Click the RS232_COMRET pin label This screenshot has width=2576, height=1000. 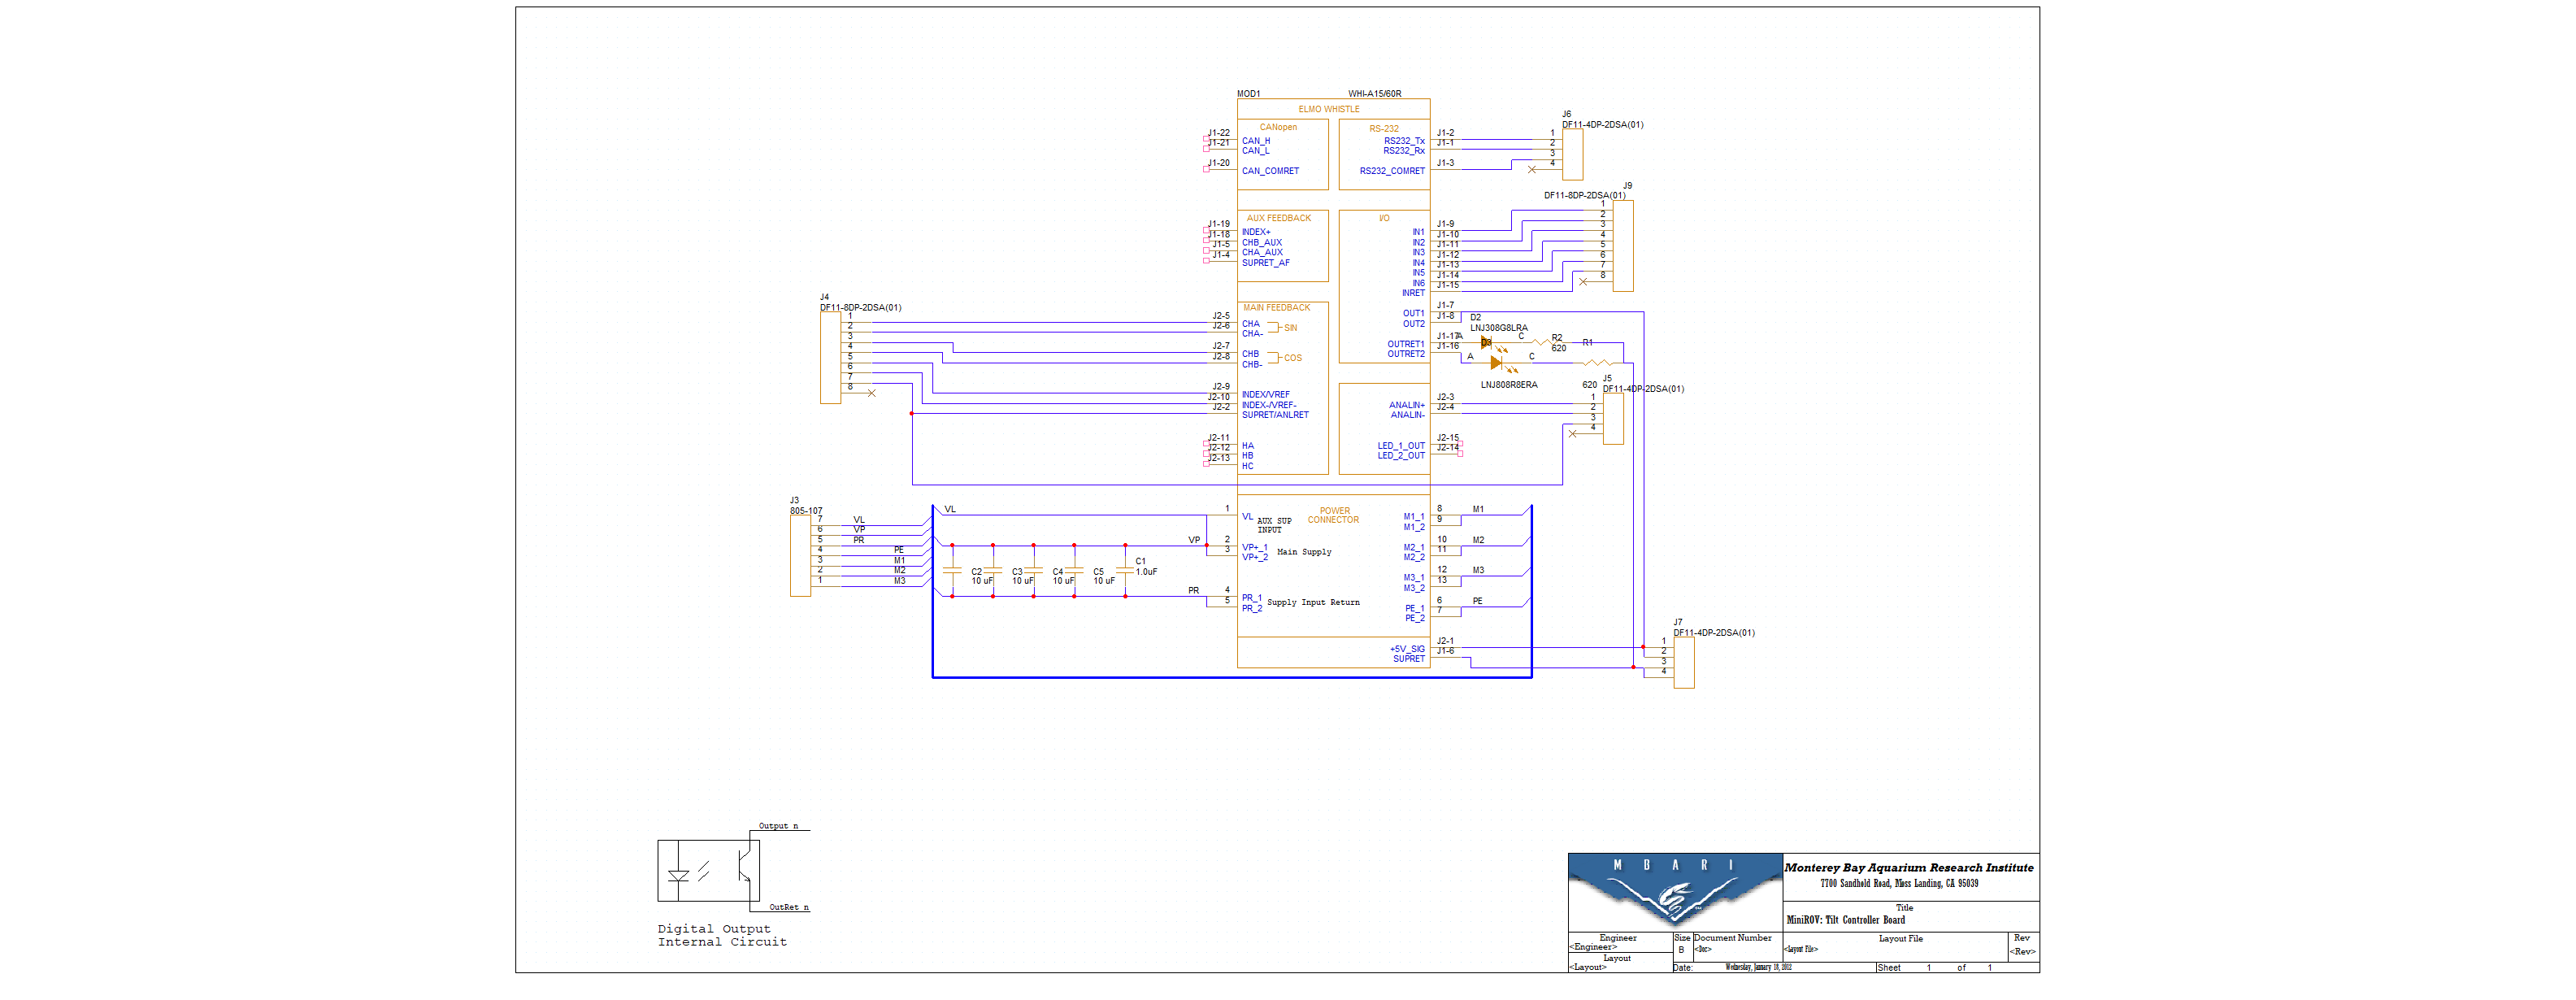[x=1392, y=171]
